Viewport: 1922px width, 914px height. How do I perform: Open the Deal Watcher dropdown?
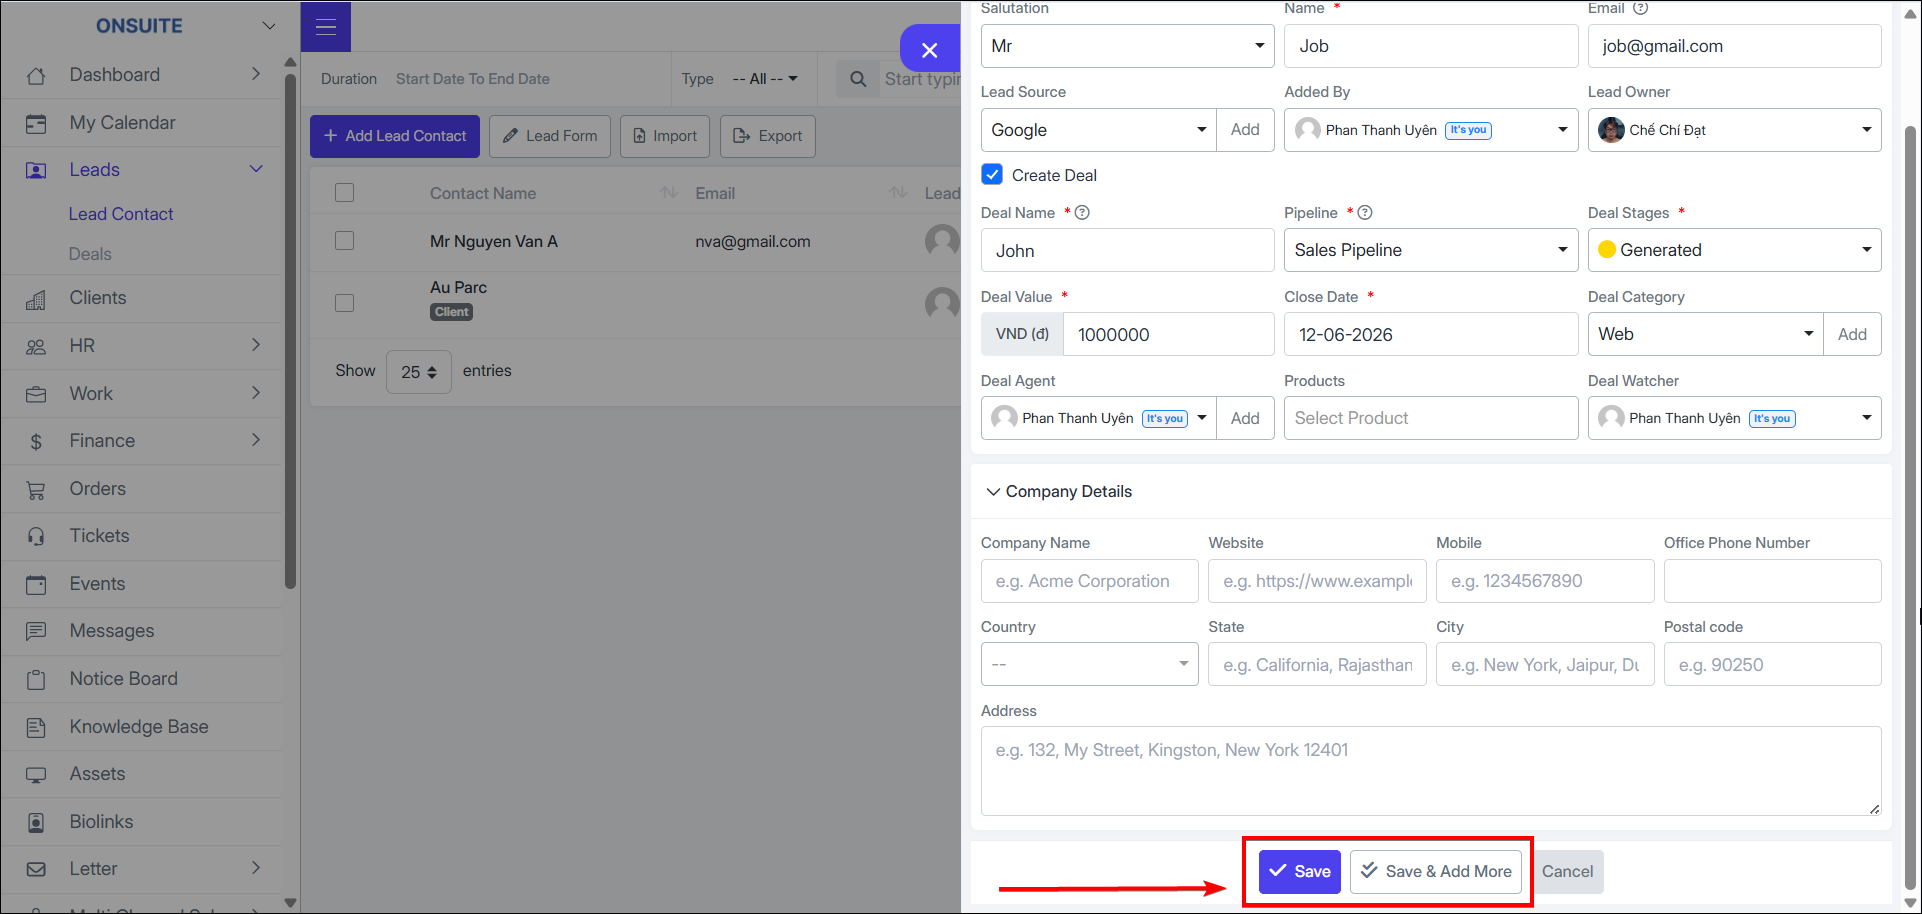(1735, 418)
